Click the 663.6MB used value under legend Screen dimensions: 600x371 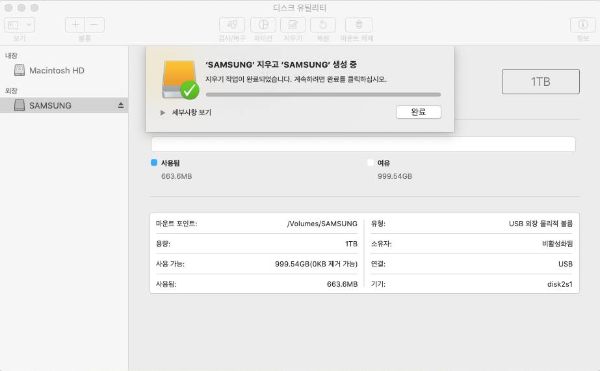coord(176,176)
